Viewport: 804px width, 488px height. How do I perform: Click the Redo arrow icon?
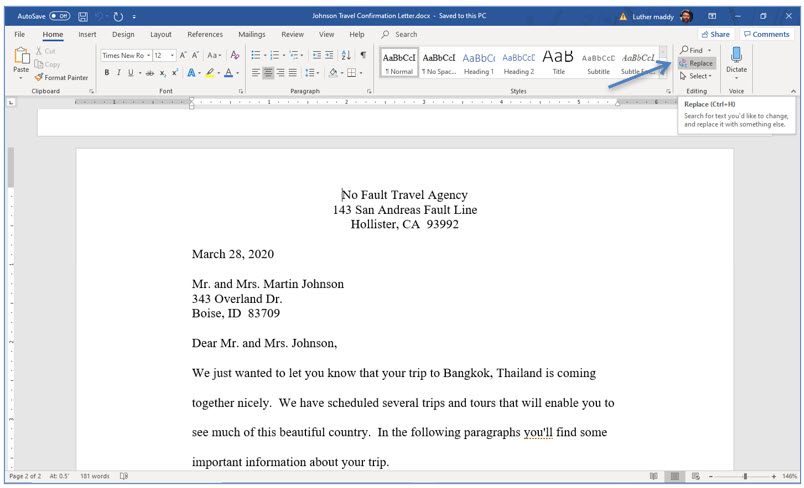click(118, 16)
